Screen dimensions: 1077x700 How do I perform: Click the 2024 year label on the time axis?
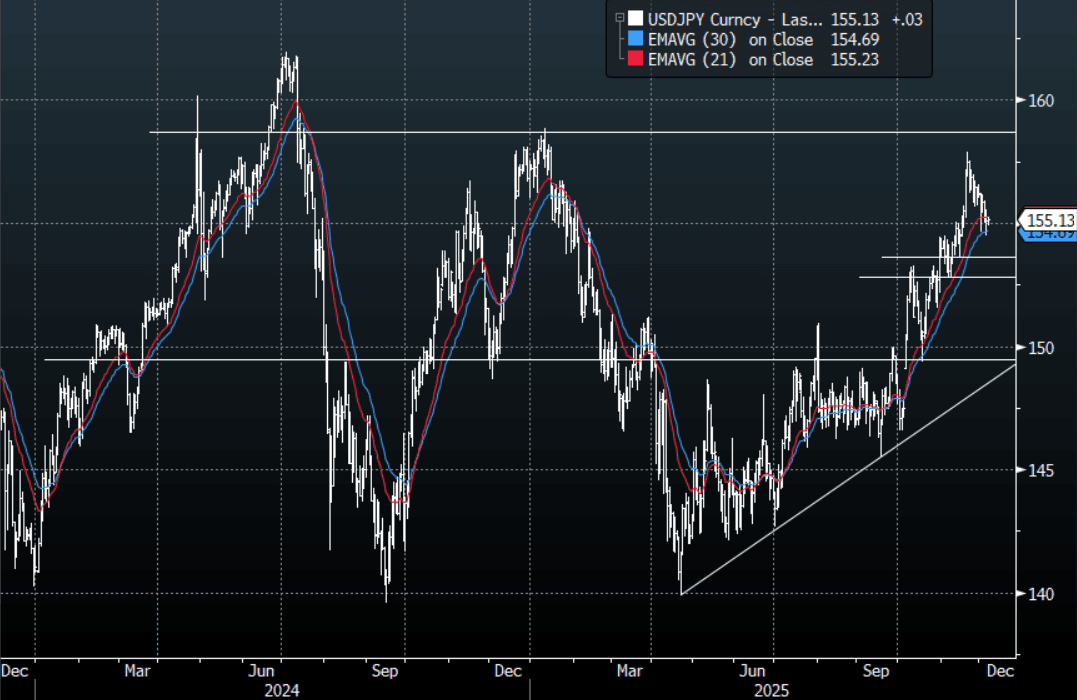(x=279, y=690)
